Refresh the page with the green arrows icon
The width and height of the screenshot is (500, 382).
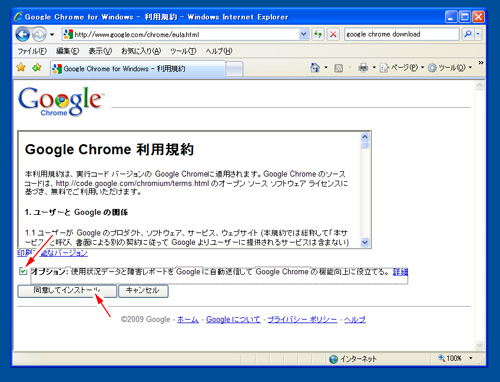pyautogui.click(x=318, y=34)
